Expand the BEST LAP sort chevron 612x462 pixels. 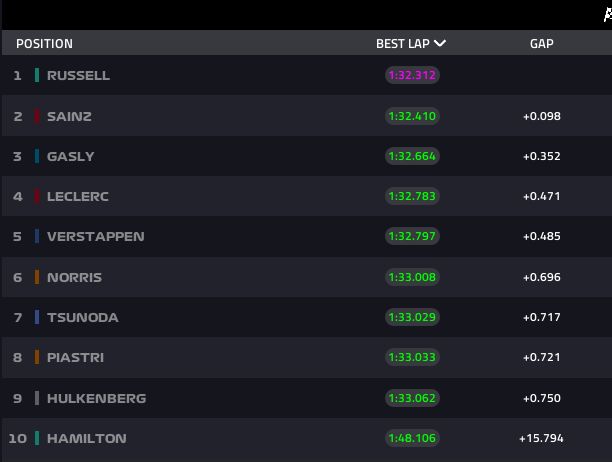[439, 43]
